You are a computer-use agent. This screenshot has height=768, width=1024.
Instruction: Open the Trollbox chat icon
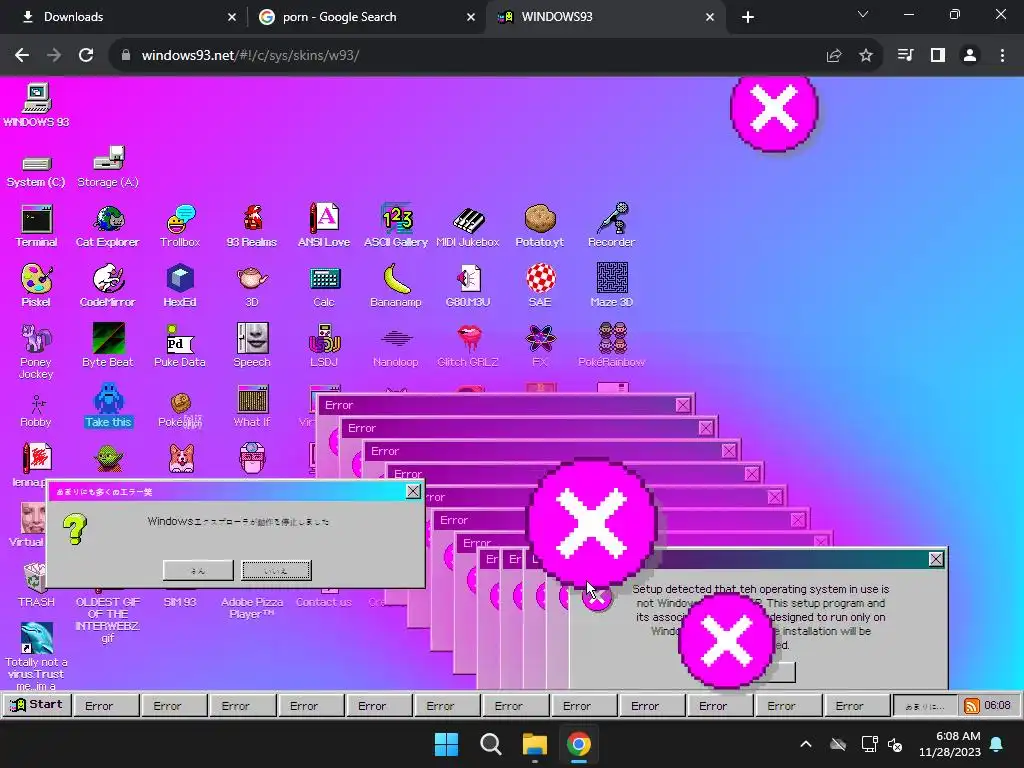[x=180, y=226]
